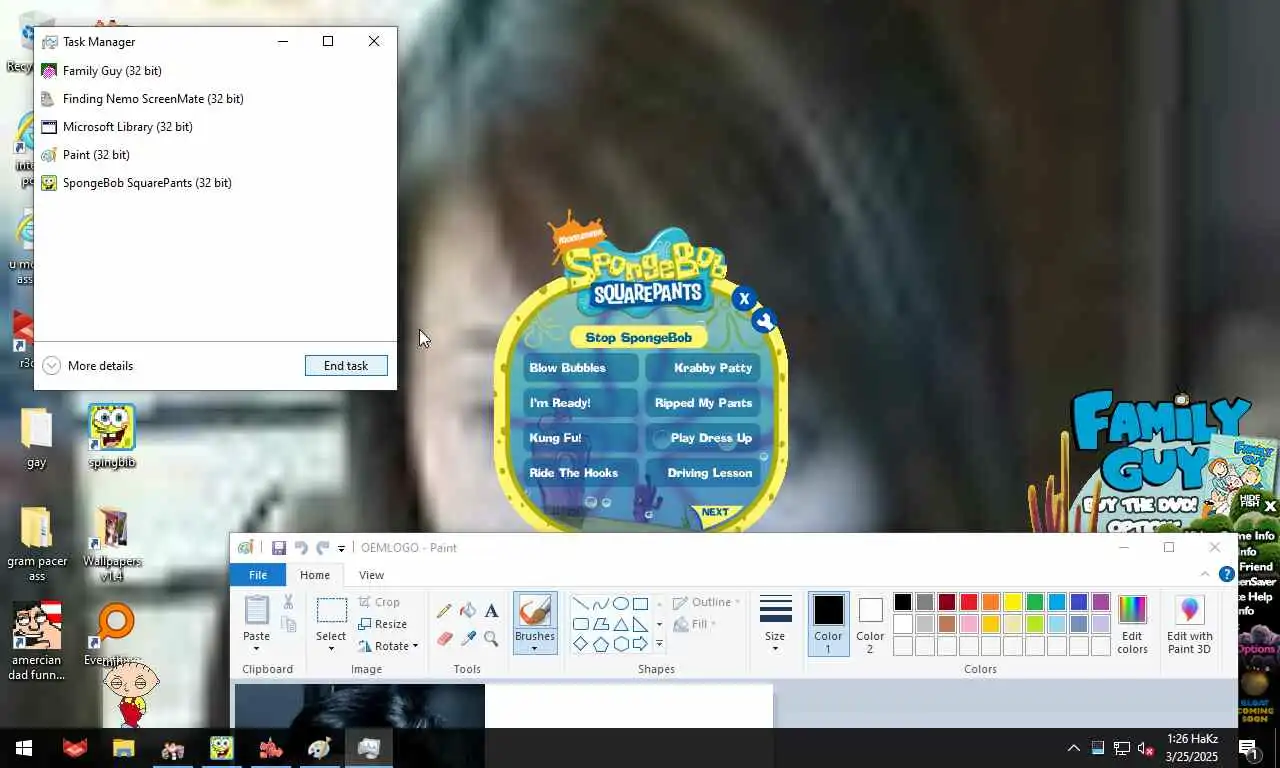
Task: Activate the Eraser tool in Paint
Action: [444, 638]
